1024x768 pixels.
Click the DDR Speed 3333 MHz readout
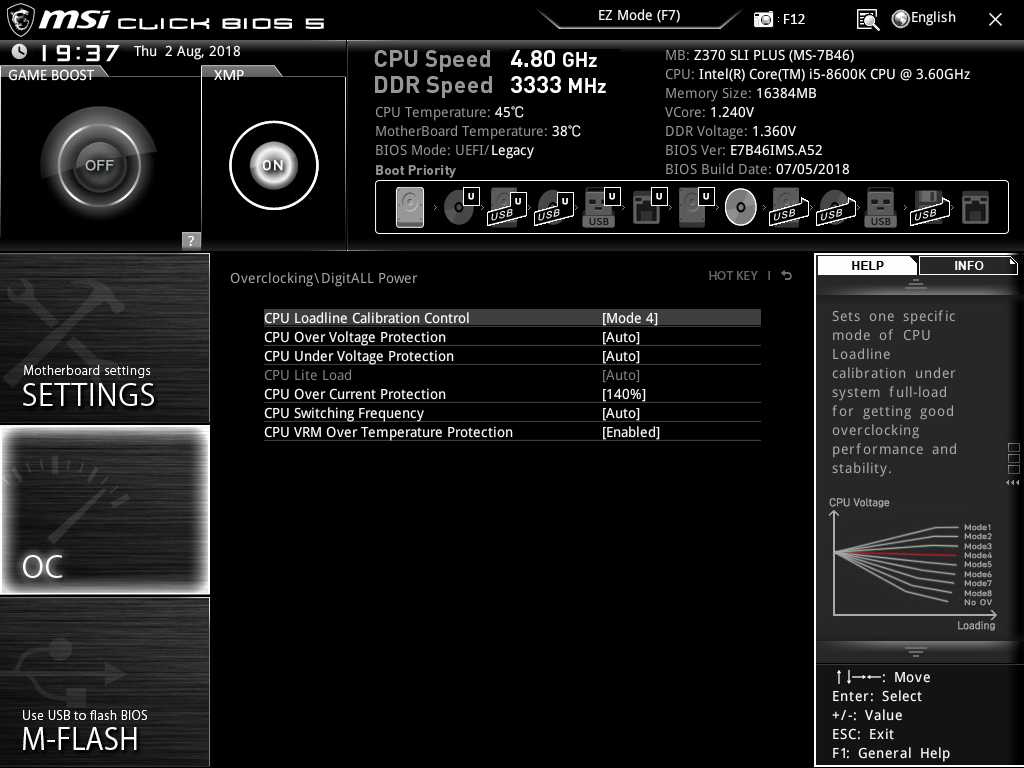tap(490, 86)
